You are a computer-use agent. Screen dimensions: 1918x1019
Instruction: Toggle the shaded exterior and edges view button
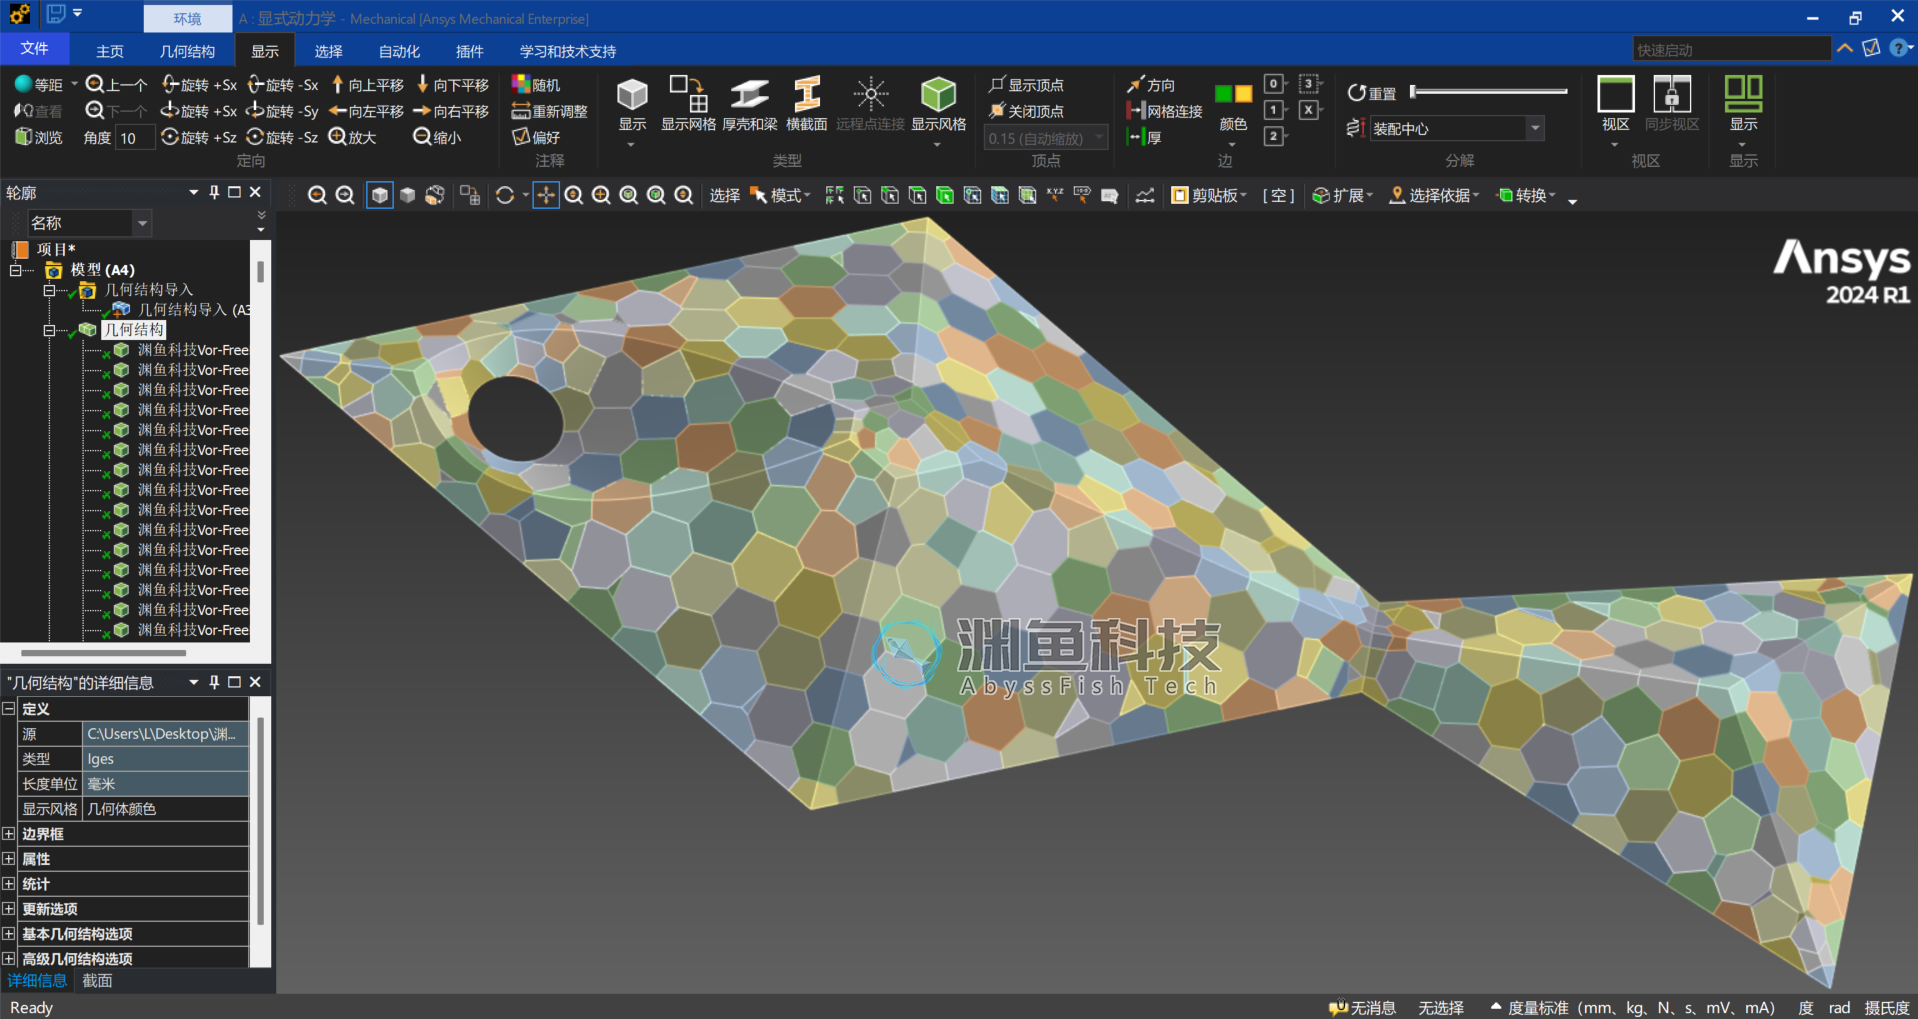click(x=380, y=196)
